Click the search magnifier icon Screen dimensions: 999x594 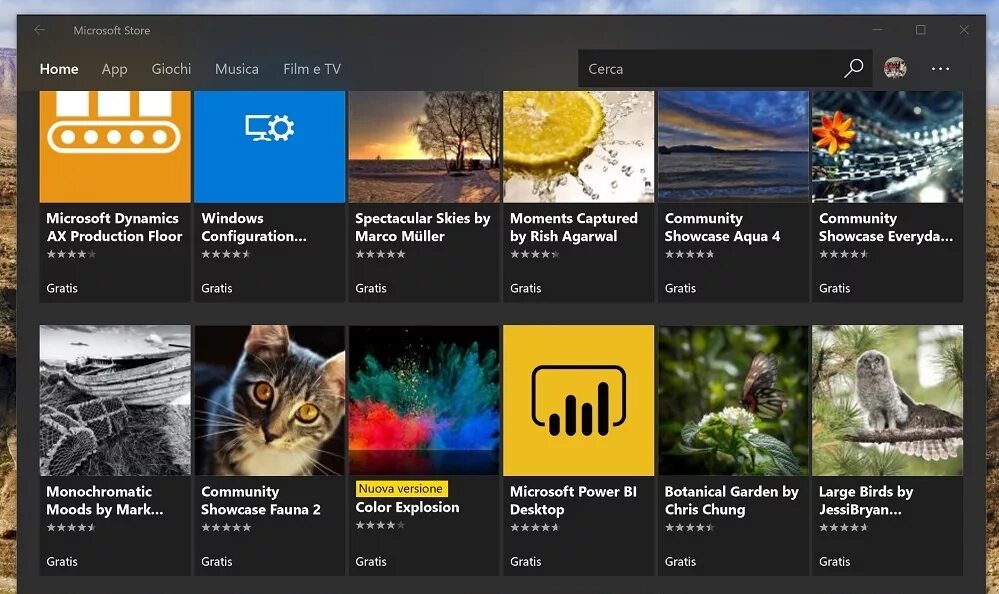tap(852, 68)
